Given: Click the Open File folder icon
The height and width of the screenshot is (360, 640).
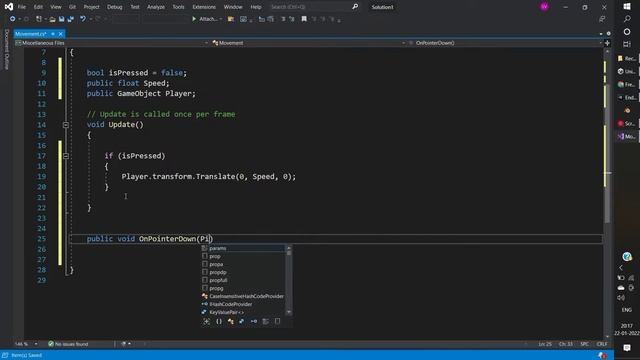Looking at the screenshot, I should [52, 19].
